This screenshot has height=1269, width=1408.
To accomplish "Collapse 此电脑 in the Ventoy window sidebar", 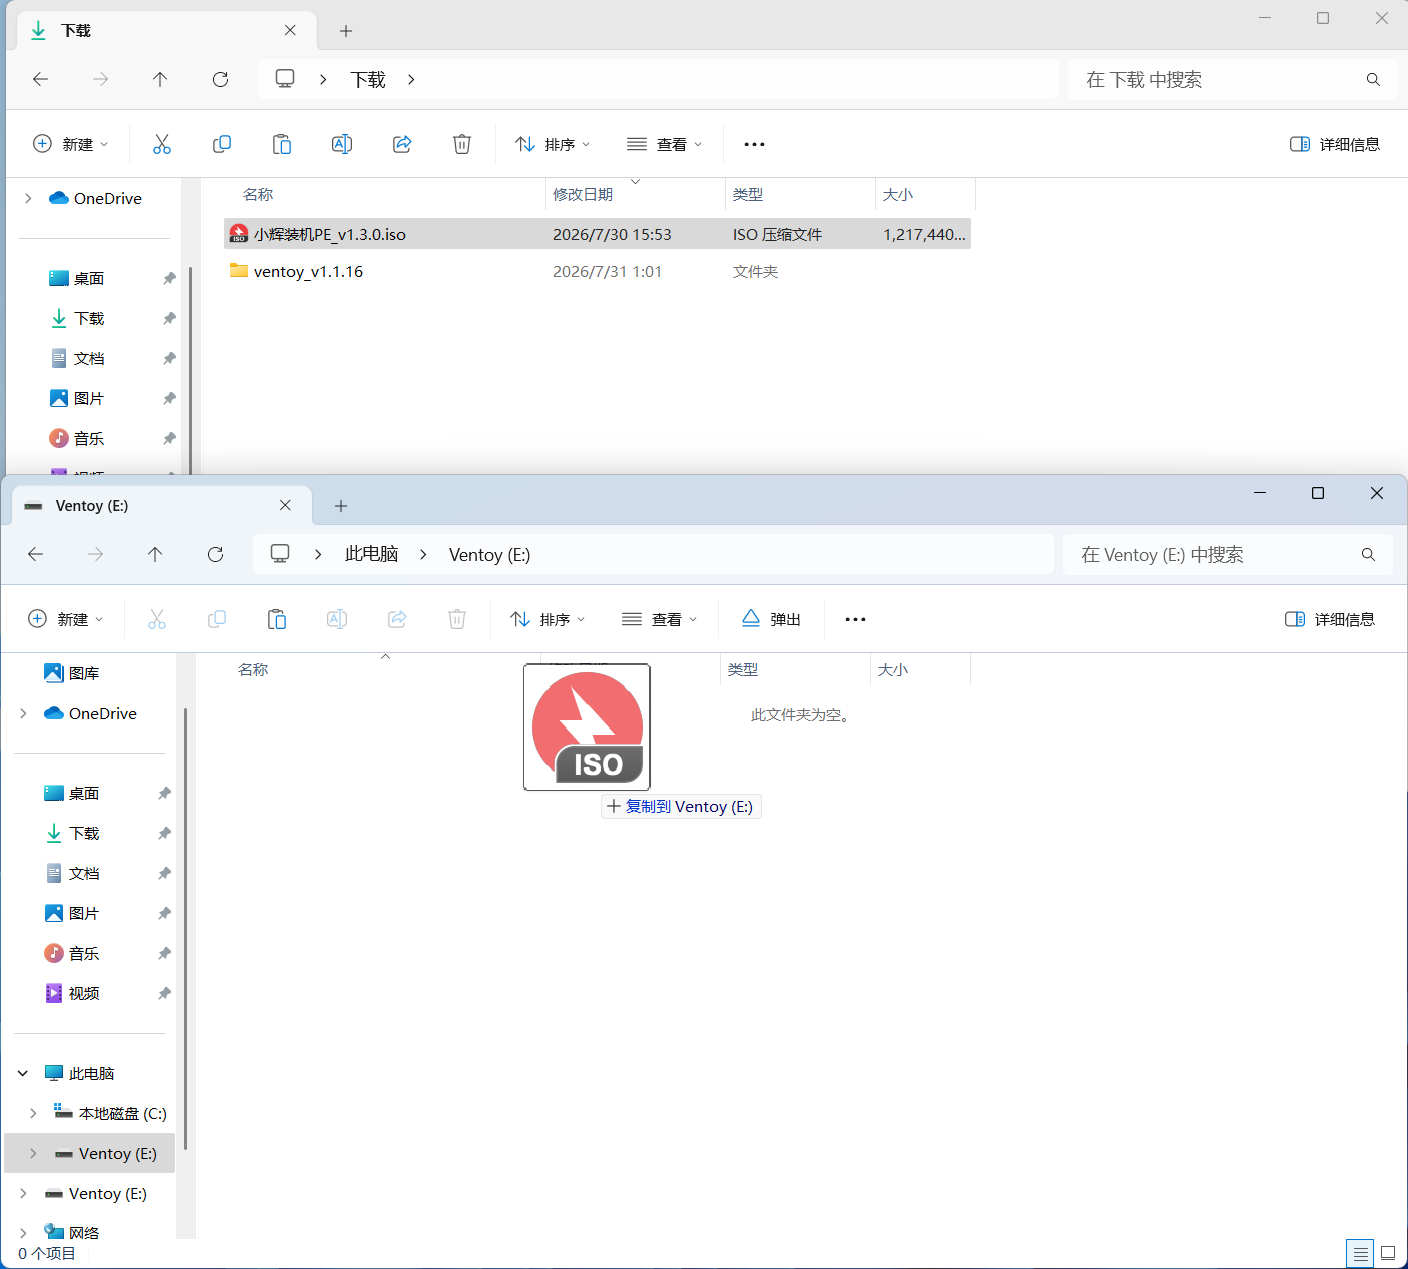I will [x=23, y=1073].
